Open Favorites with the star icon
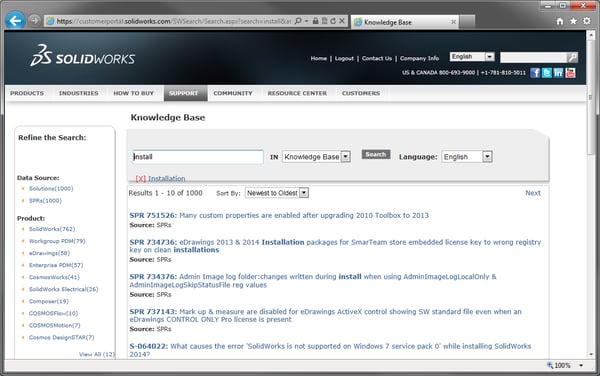Screen dimensions: 600x376 [x=573, y=21]
